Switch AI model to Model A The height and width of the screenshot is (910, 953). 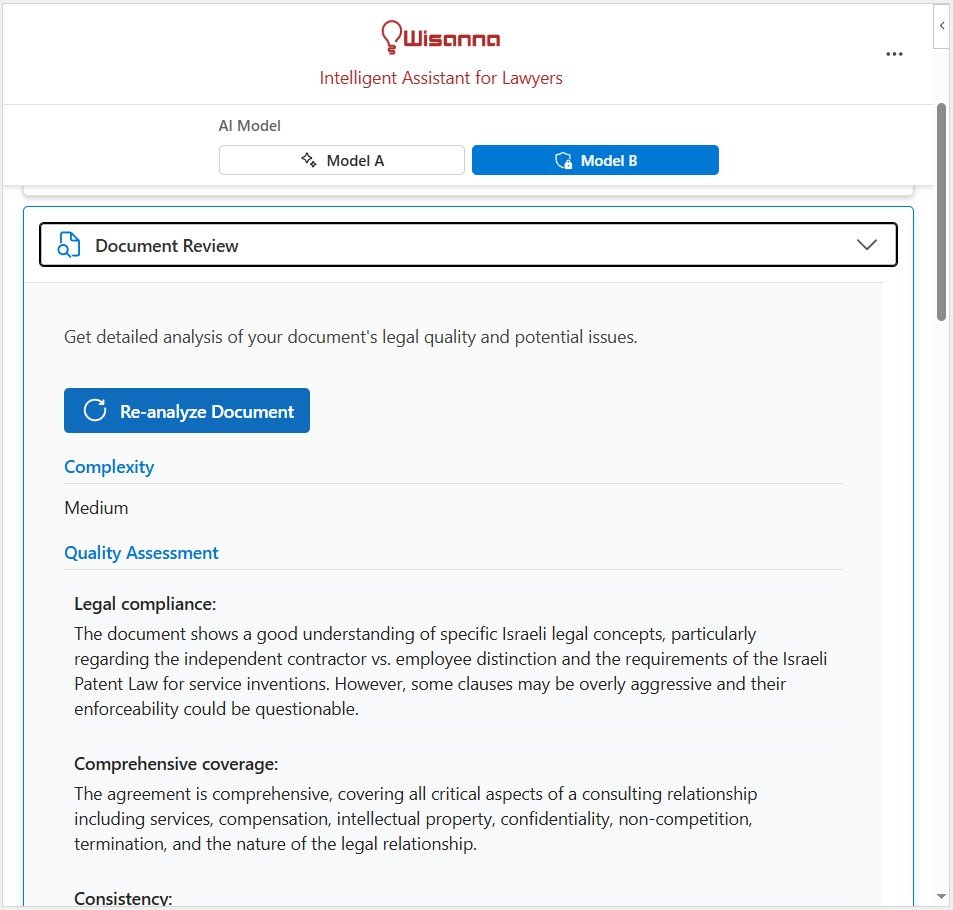click(x=342, y=160)
